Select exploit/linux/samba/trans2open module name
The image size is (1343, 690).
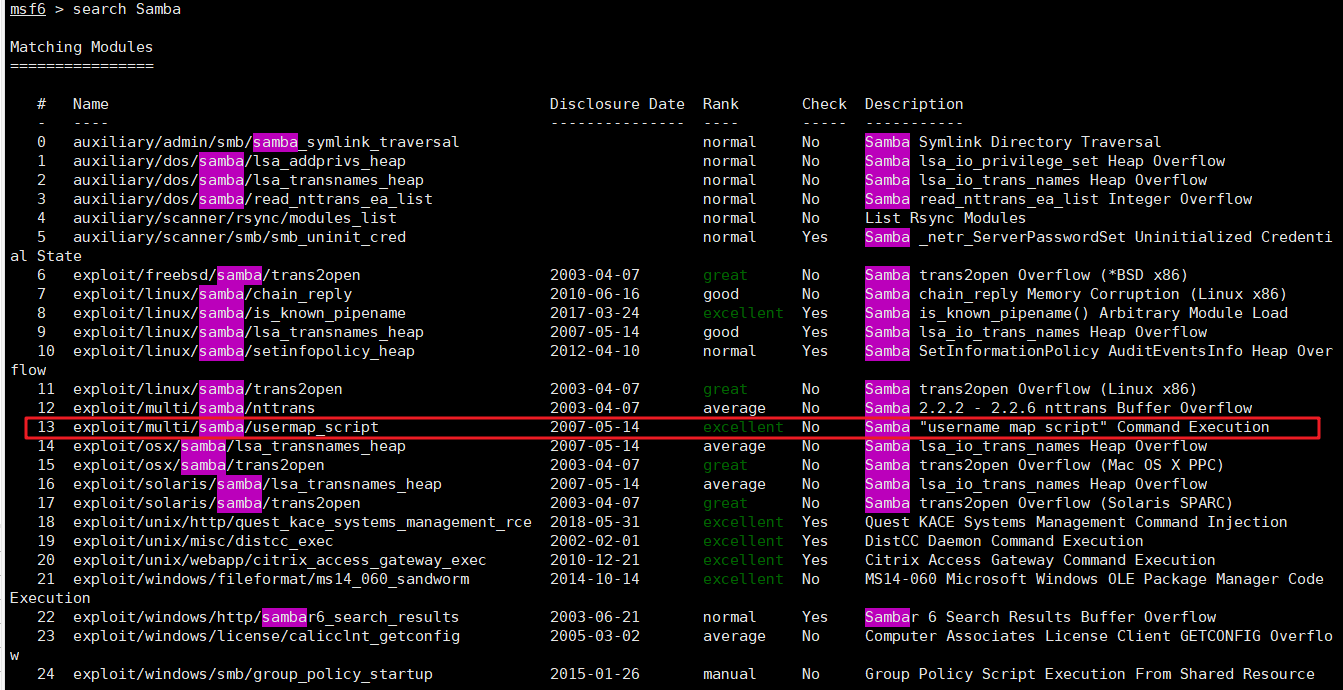pyautogui.click(x=208, y=389)
